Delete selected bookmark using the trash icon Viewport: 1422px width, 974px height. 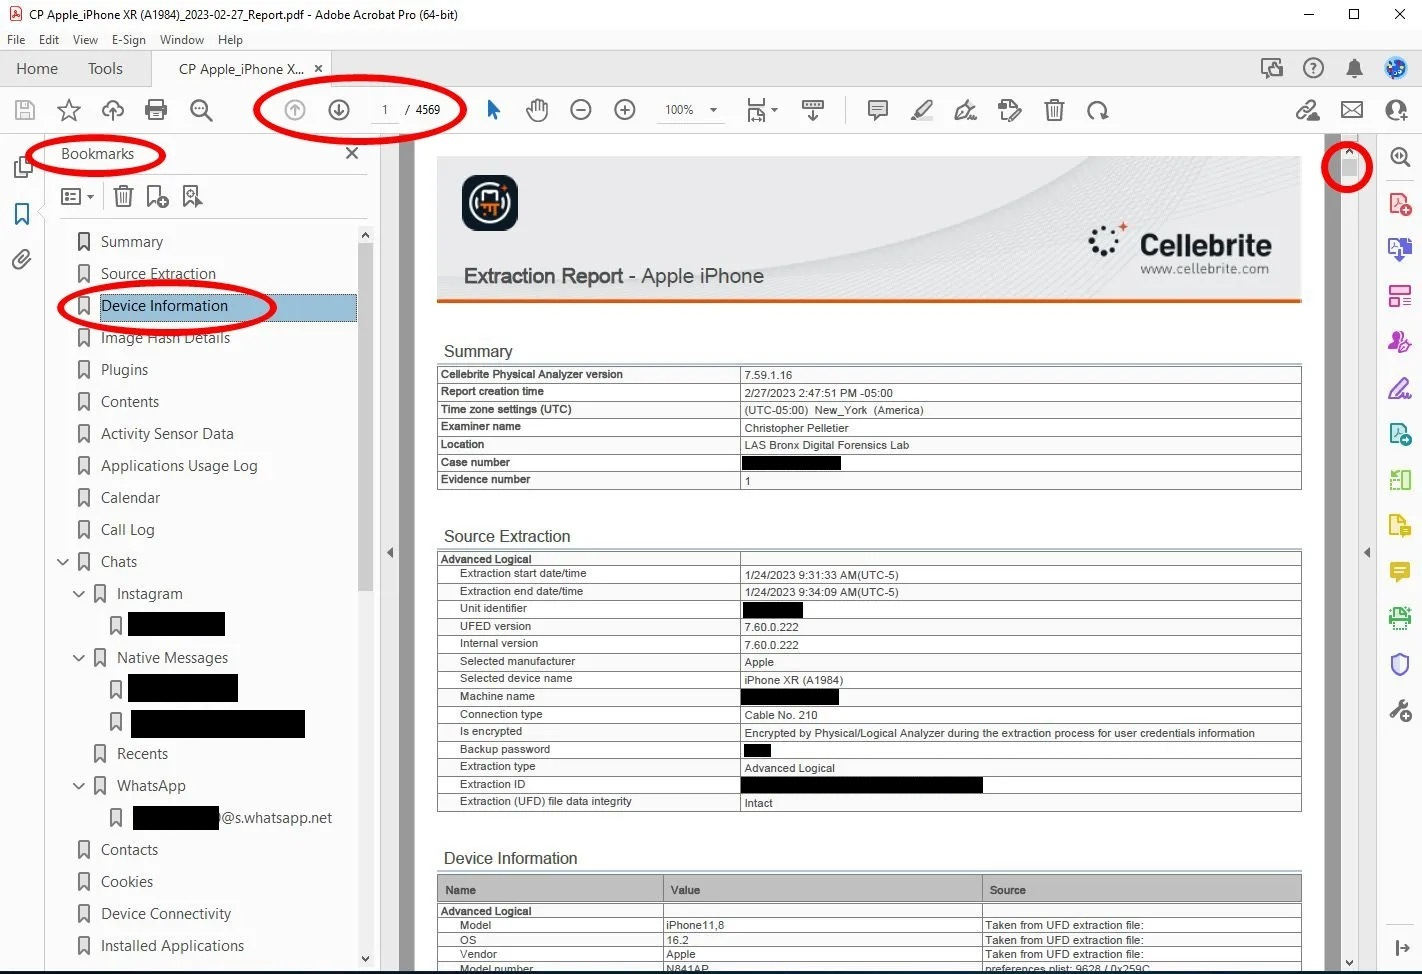click(123, 196)
